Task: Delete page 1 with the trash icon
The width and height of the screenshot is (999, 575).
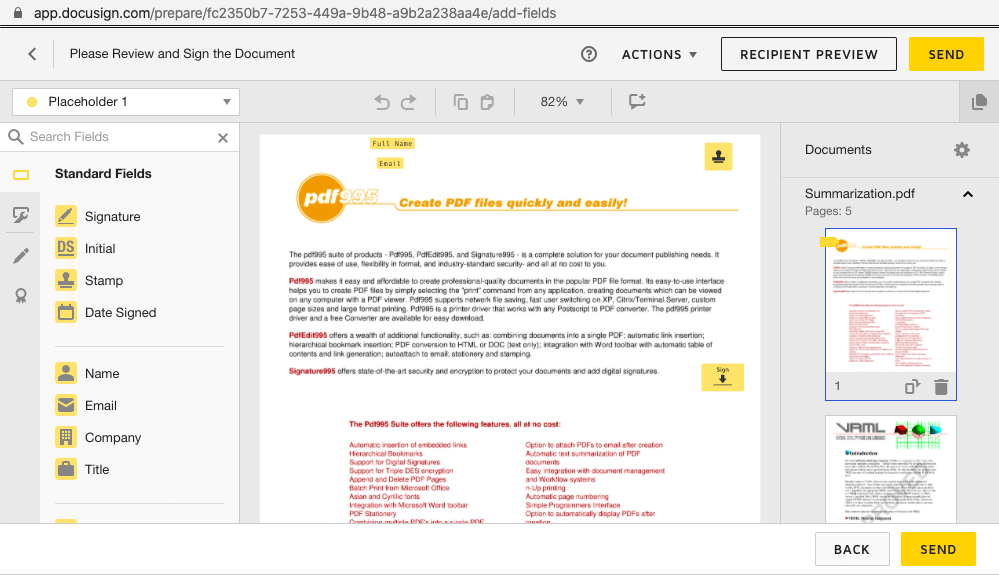Action: [941, 387]
